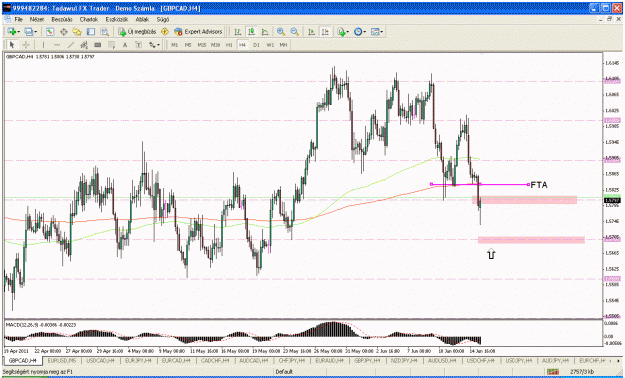This screenshot has height=378, width=625.
Task: Click the highlighted current price label on axis
Action: [x=612, y=200]
